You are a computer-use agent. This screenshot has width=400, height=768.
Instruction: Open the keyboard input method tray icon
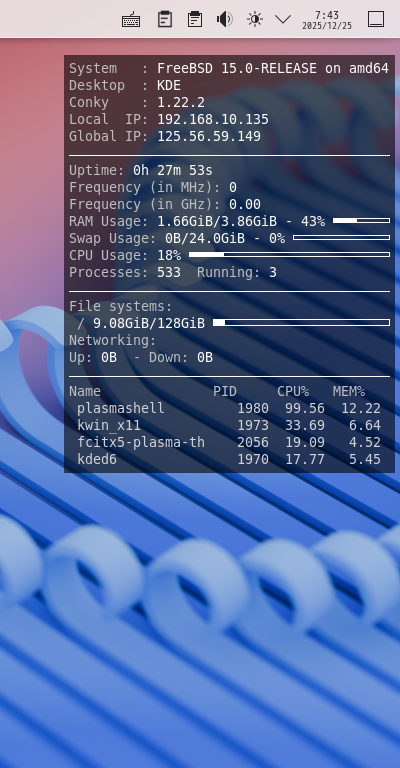click(131, 20)
